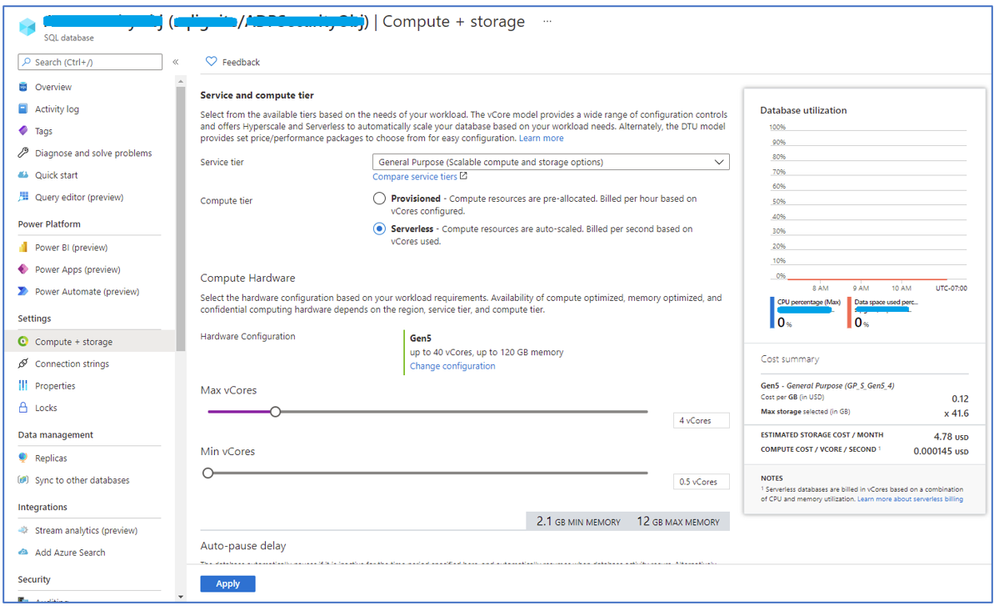The height and width of the screenshot is (607, 999).
Task: Click the Power Apps (preview) icon
Action: [x=24, y=269]
